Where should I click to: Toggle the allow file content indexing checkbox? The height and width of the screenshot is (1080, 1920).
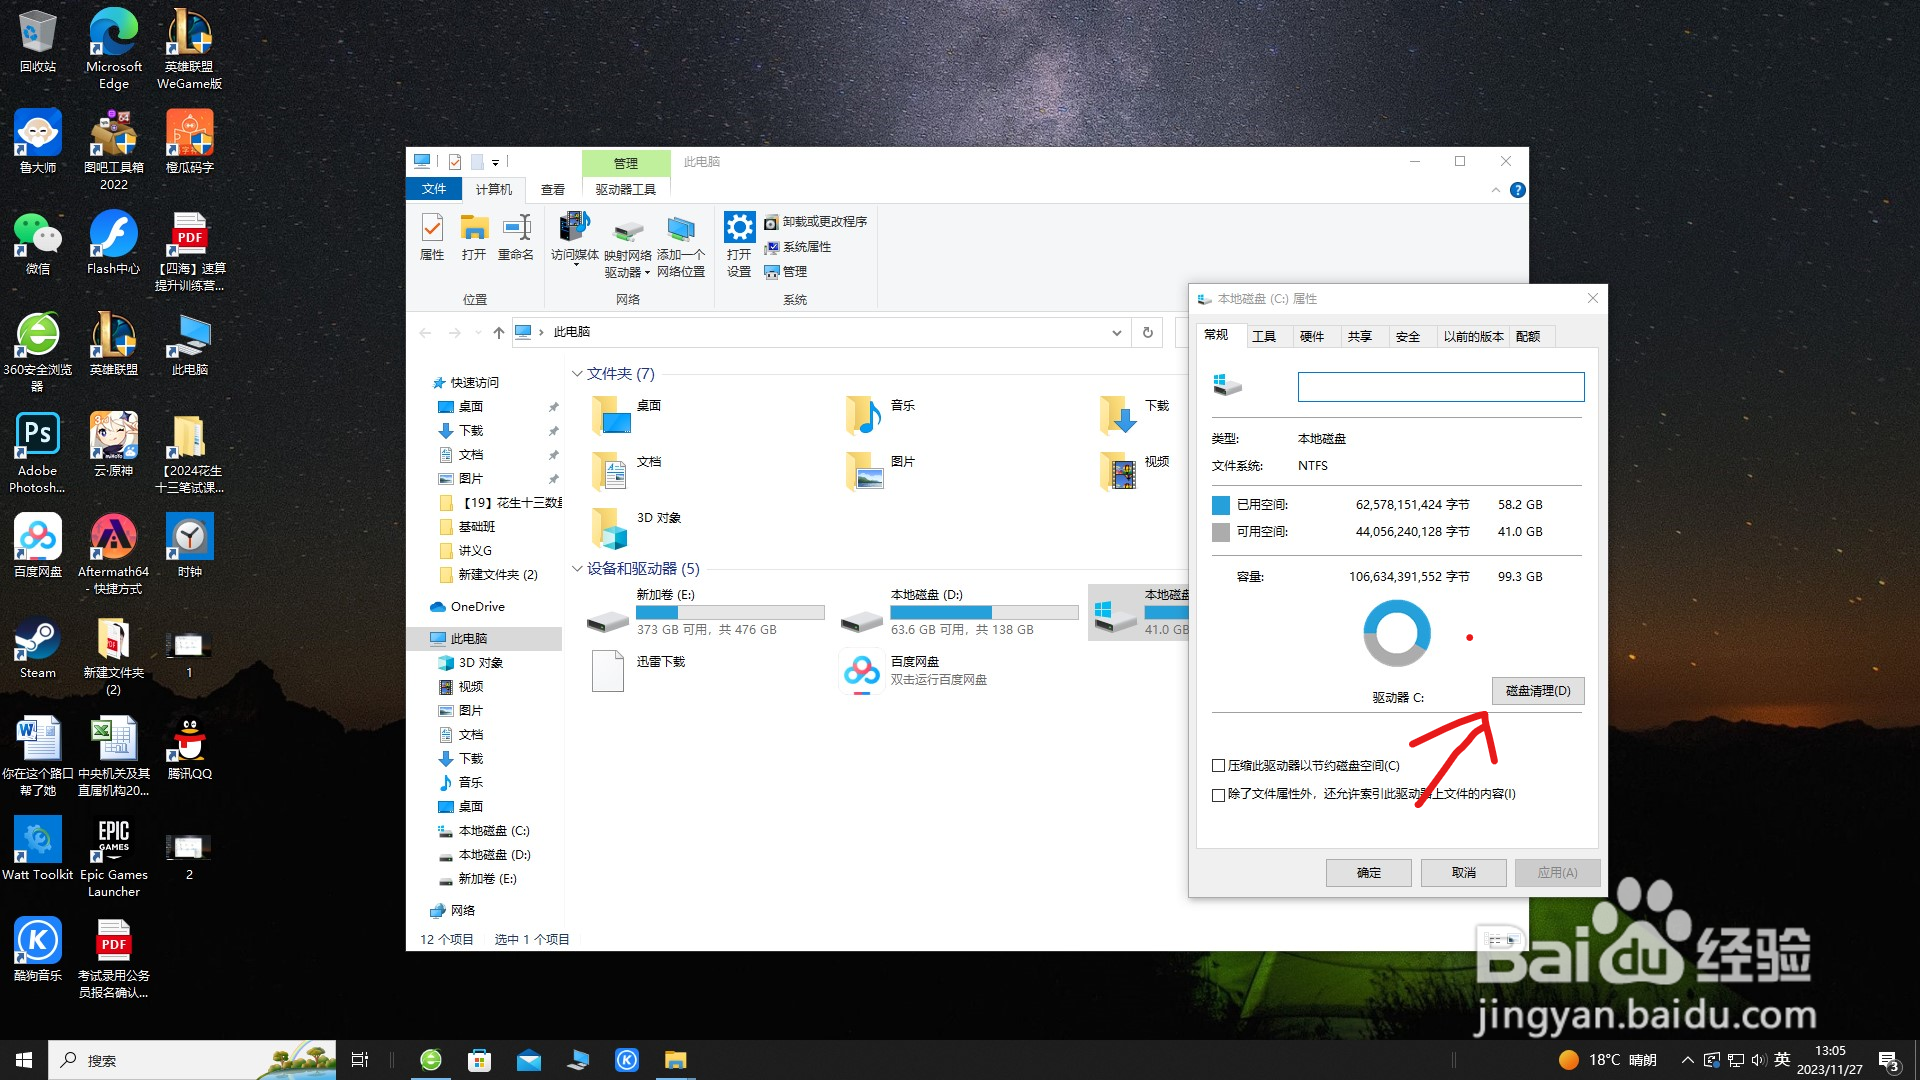1218,795
